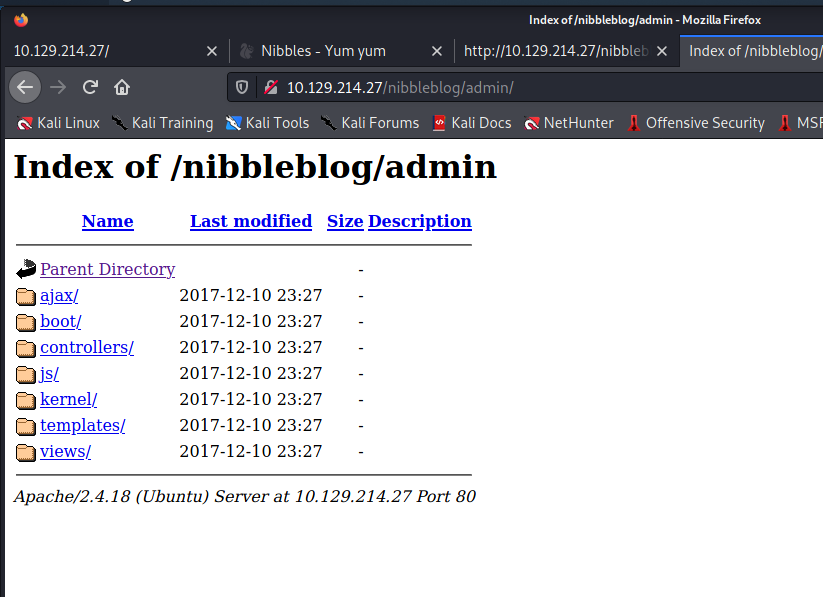Viewport: 823px width, 597px height.
Task: Click the kernel/ folder icon
Action: [26, 399]
